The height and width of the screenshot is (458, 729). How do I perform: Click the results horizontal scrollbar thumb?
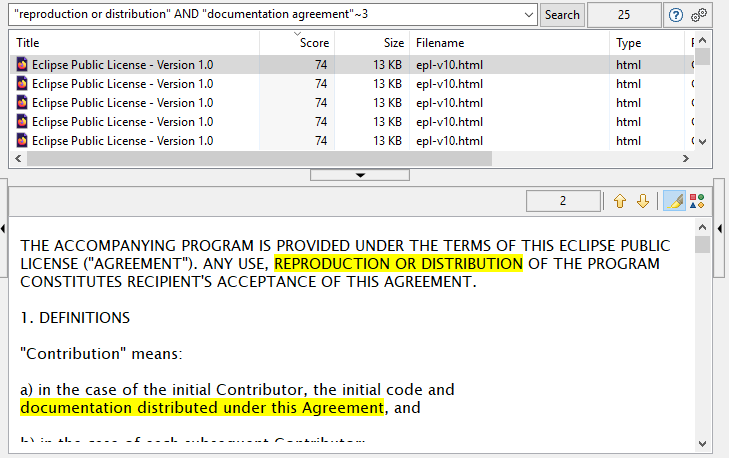click(259, 159)
